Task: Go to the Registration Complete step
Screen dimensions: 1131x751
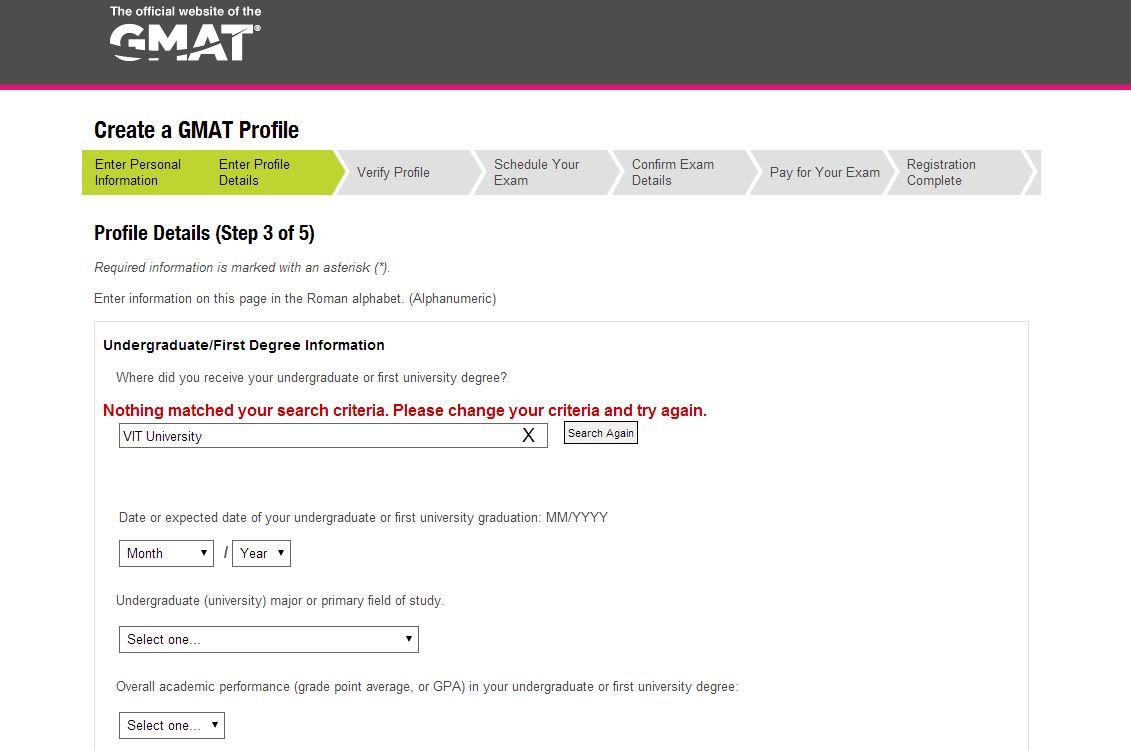Action: (941, 172)
